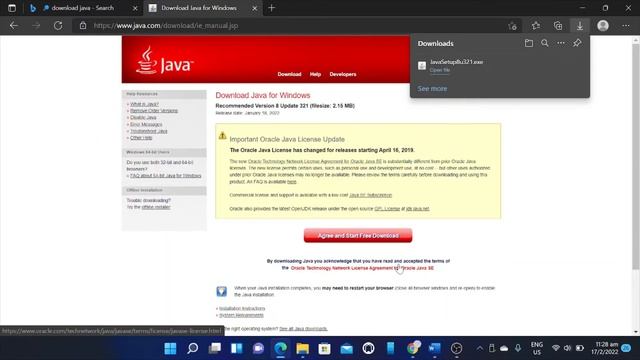Open the Edge profile avatar
The image size is (640, 360).
(603, 26)
